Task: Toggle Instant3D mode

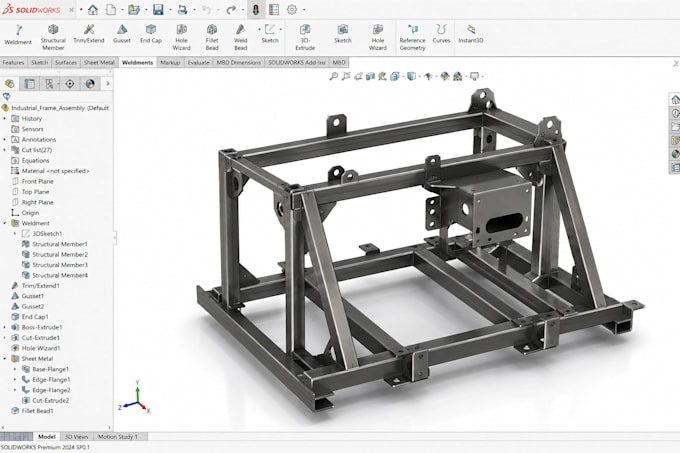Action: tap(471, 34)
